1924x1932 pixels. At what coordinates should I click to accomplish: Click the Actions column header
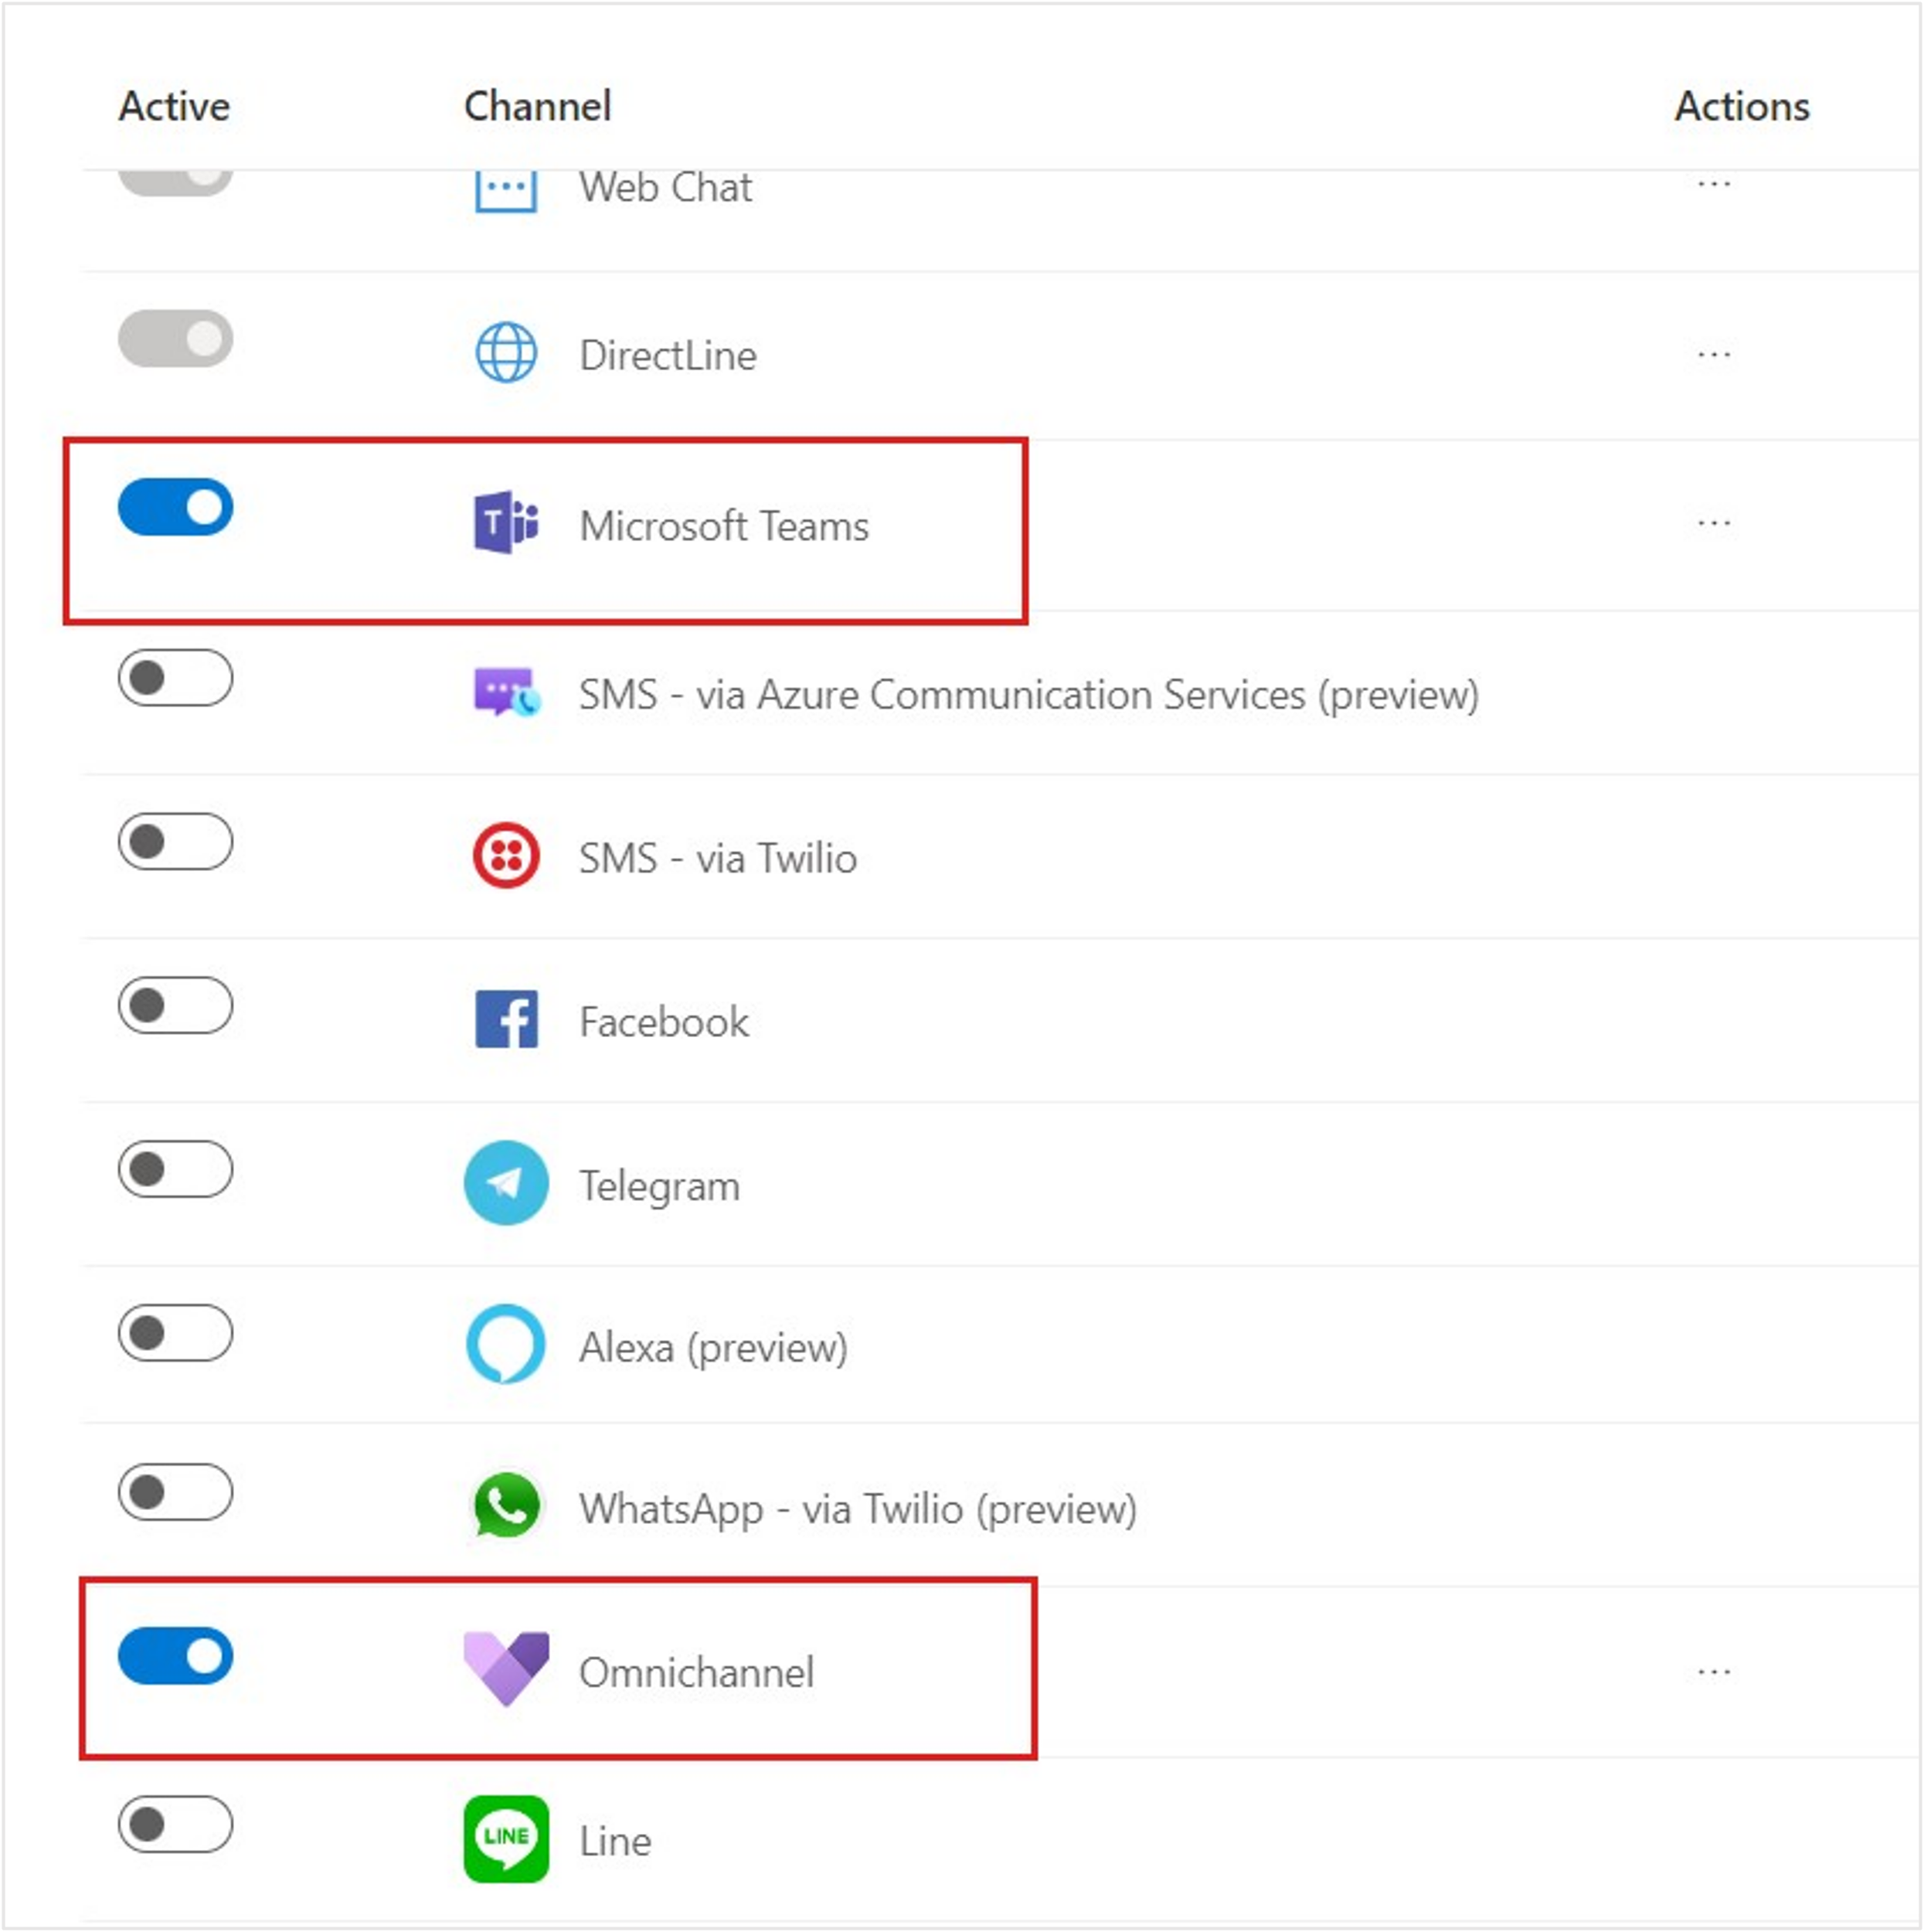pyautogui.click(x=1742, y=106)
